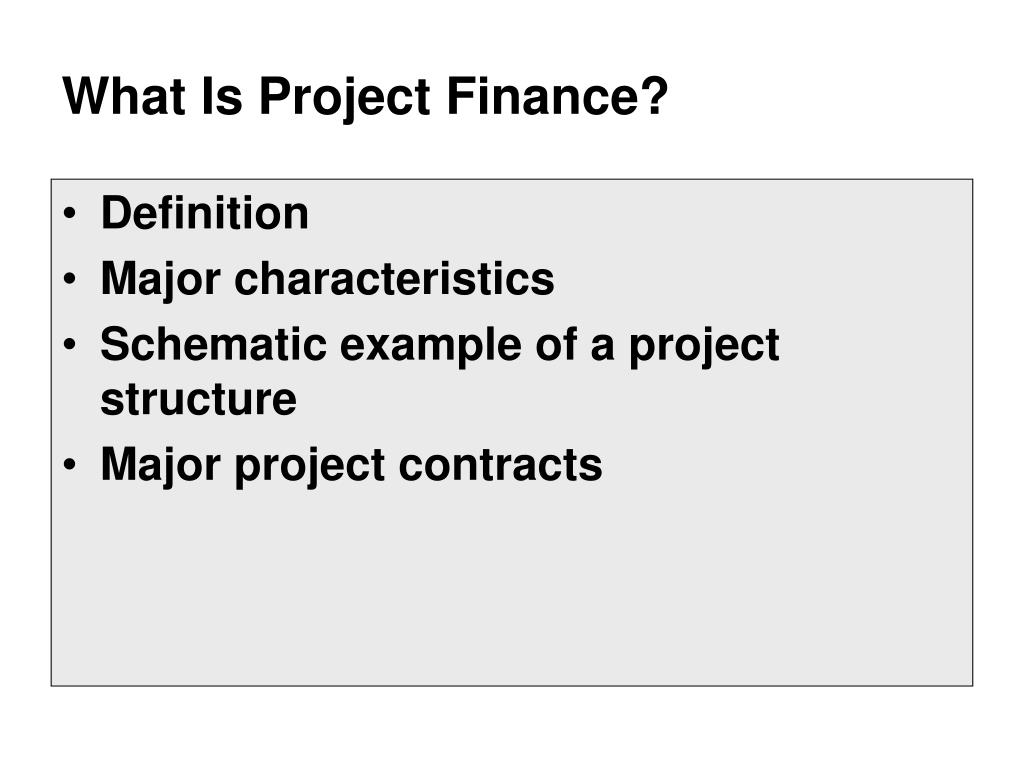Click the word "example" in the third bullet
Screen dimensions: 1024x768
point(430,347)
